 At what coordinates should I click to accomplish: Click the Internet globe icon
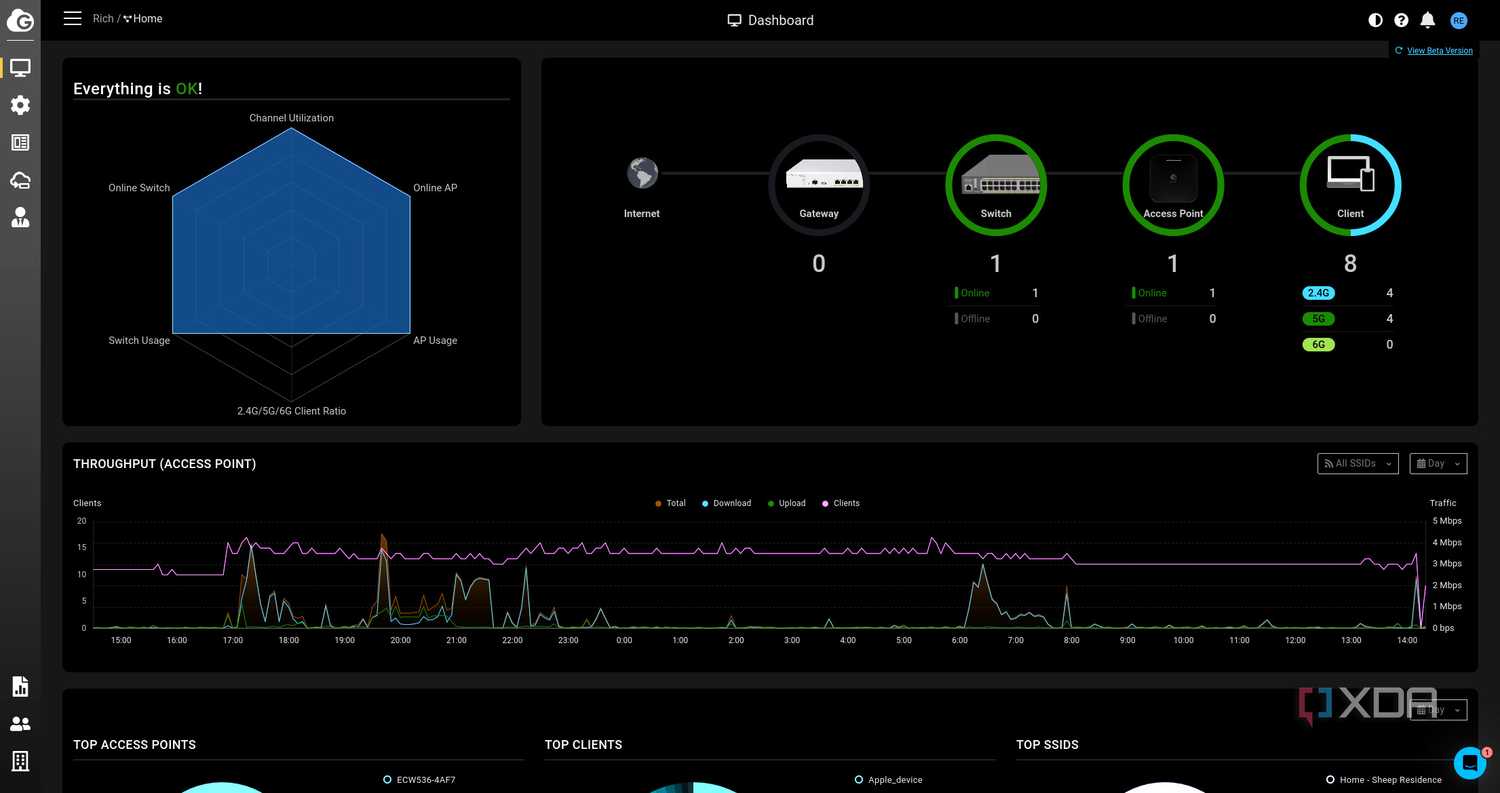point(642,173)
